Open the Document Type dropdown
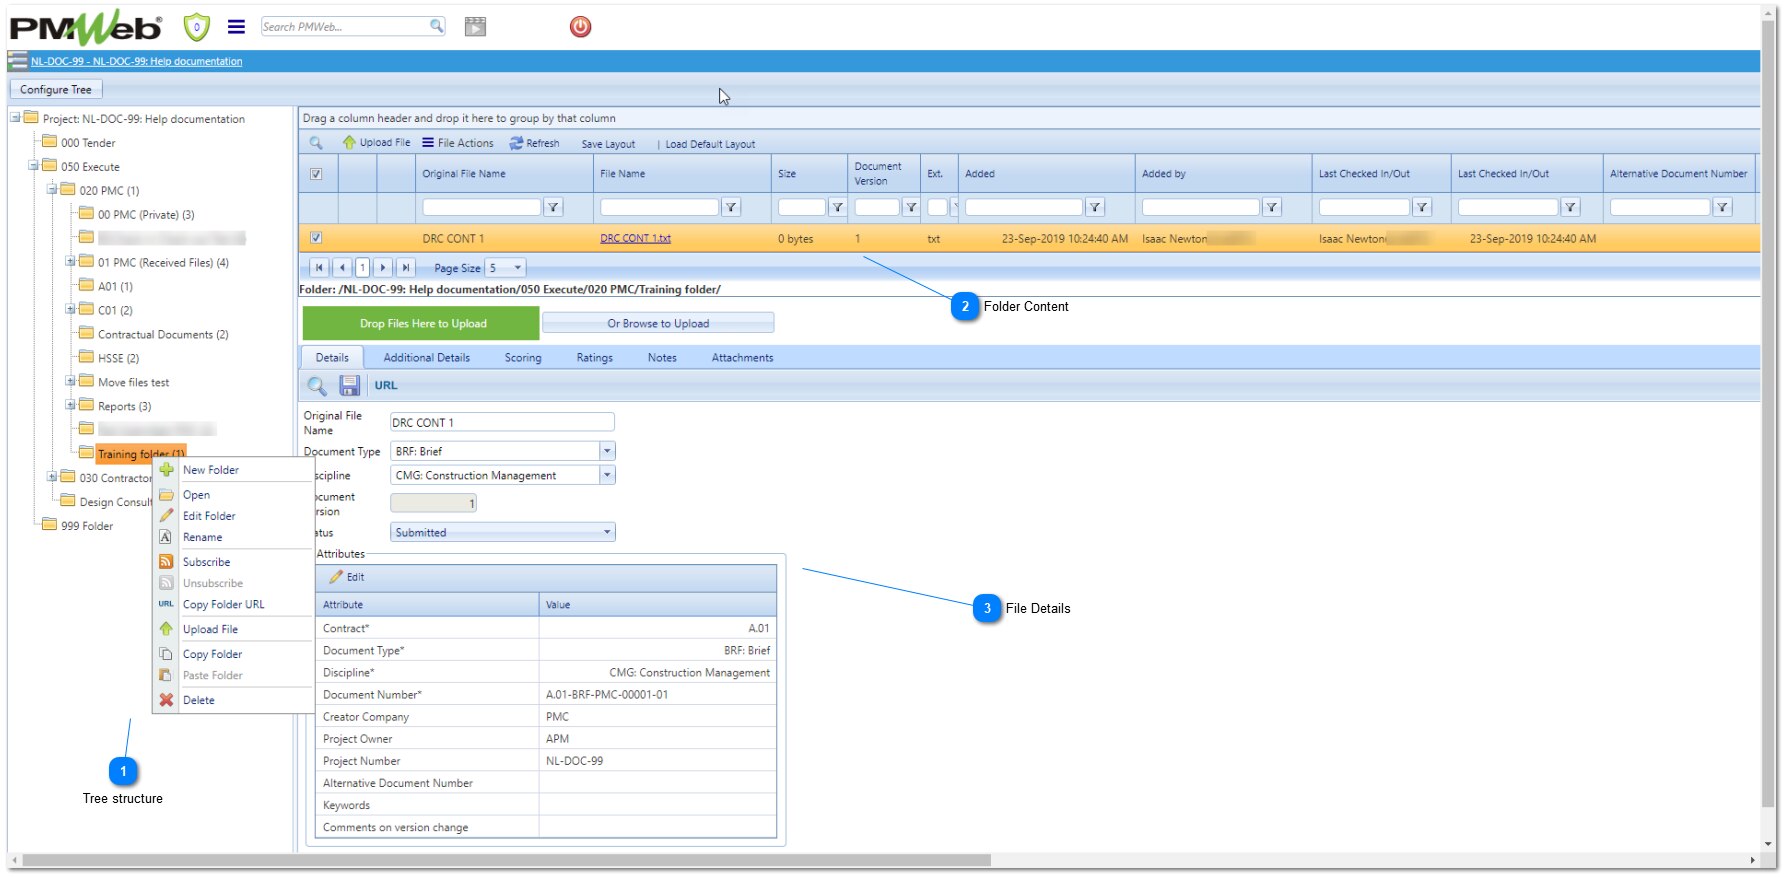This screenshot has height=877, width=1785. click(607, 451)
